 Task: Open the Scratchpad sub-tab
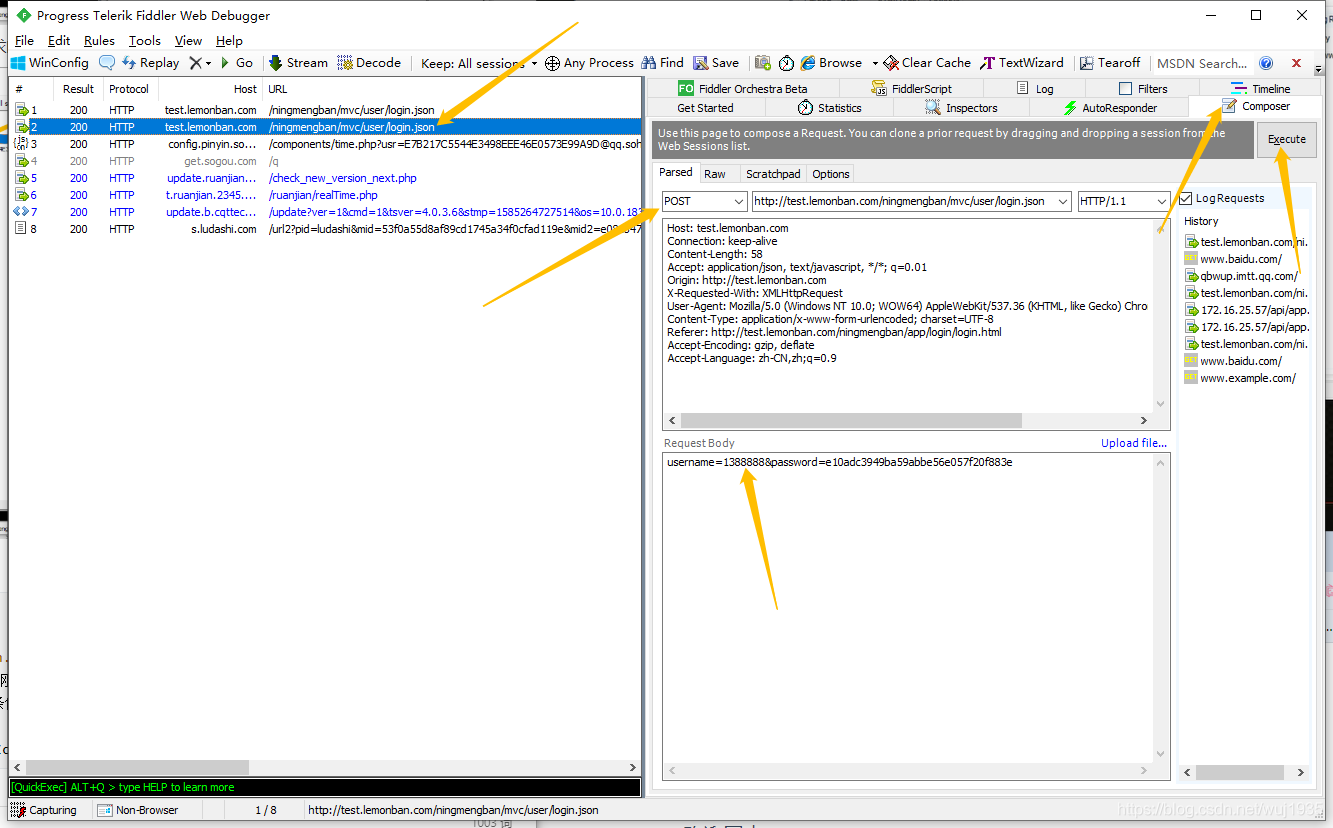(x=773, y=174)
